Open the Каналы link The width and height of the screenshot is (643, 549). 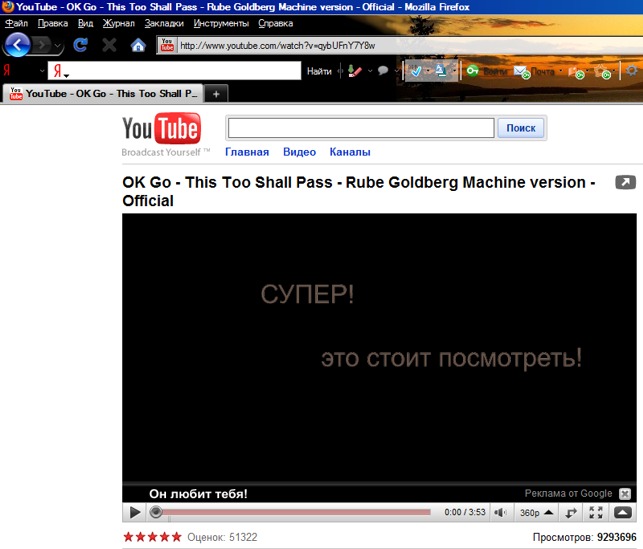pos(350,152)
